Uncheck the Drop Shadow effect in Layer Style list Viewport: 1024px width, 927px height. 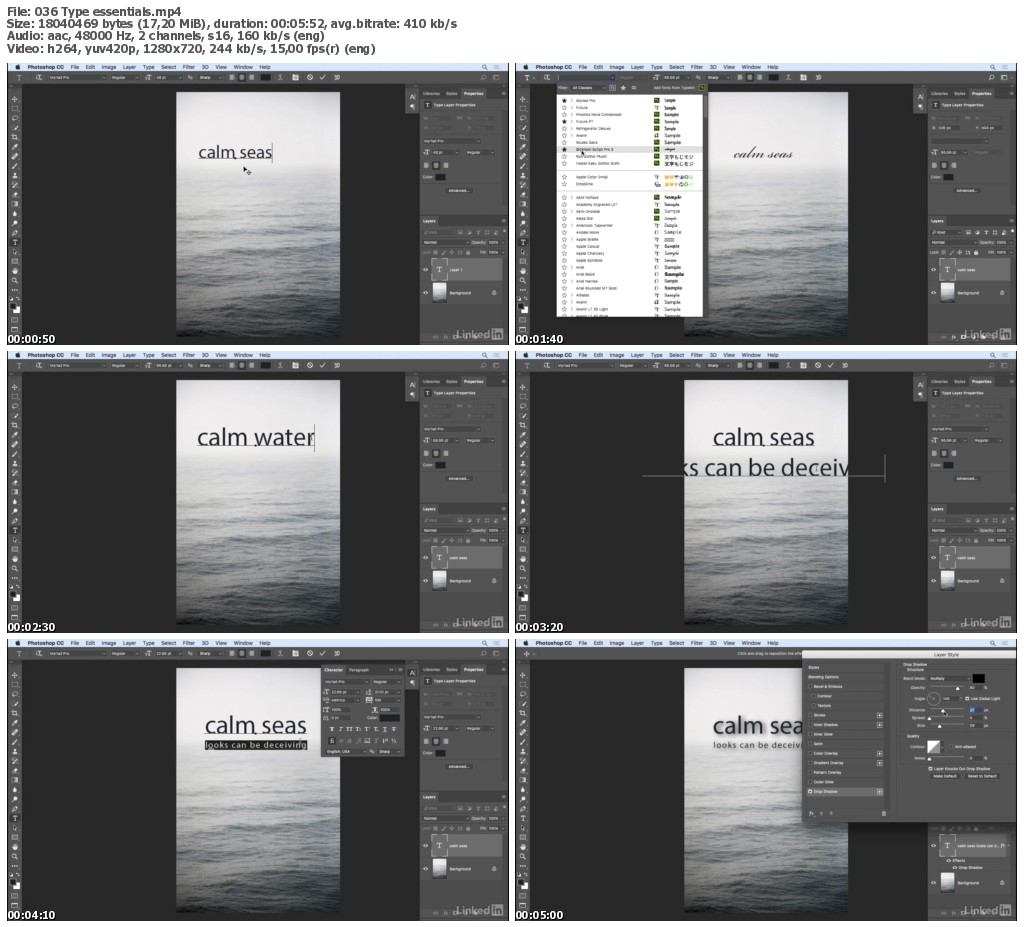(810, 792)
